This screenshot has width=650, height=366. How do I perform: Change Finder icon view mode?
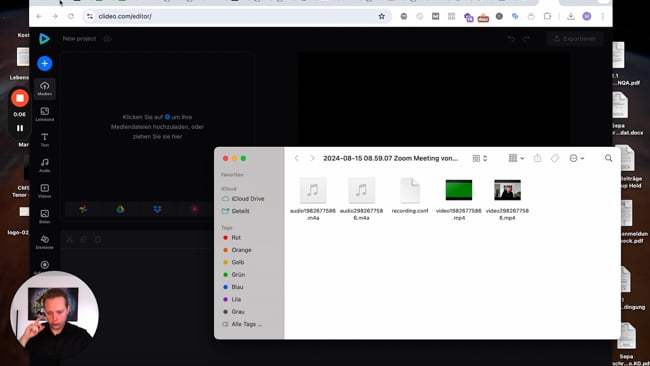[480, 158]
